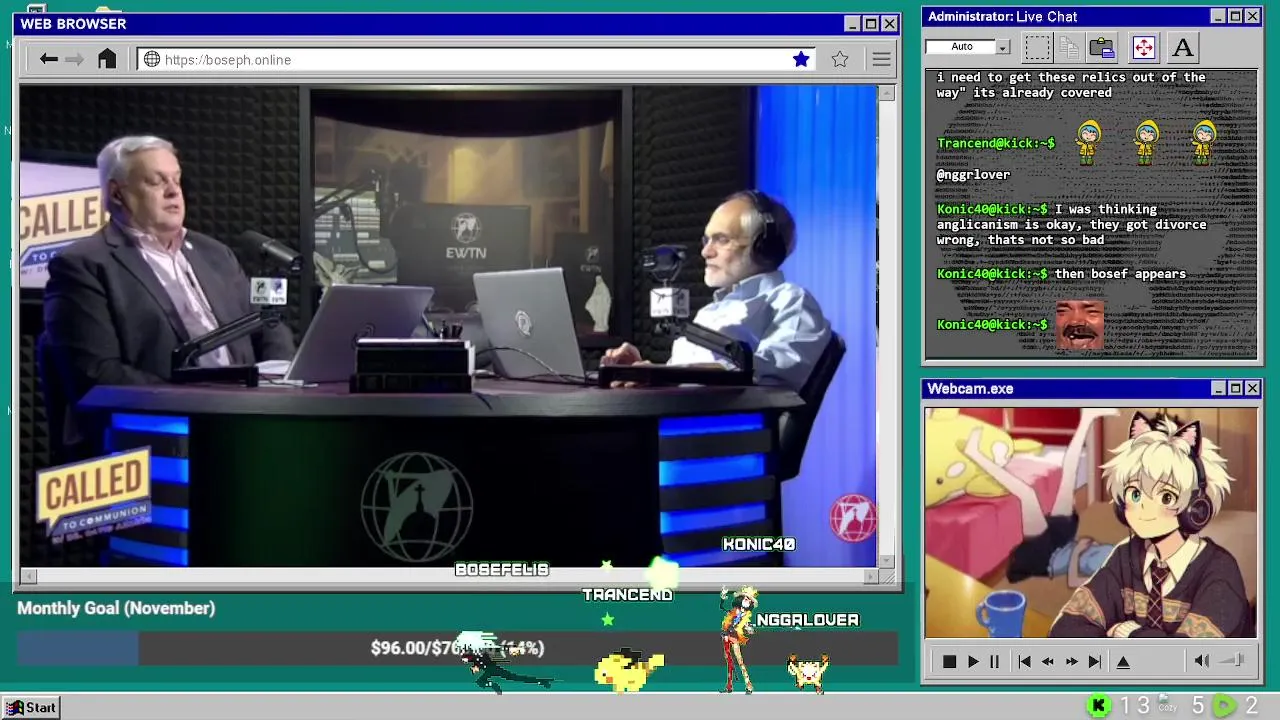Viewport: 1280px width, 720px height.
Task: Click the KONIC40 name label
Action: [x=759, y=544]
